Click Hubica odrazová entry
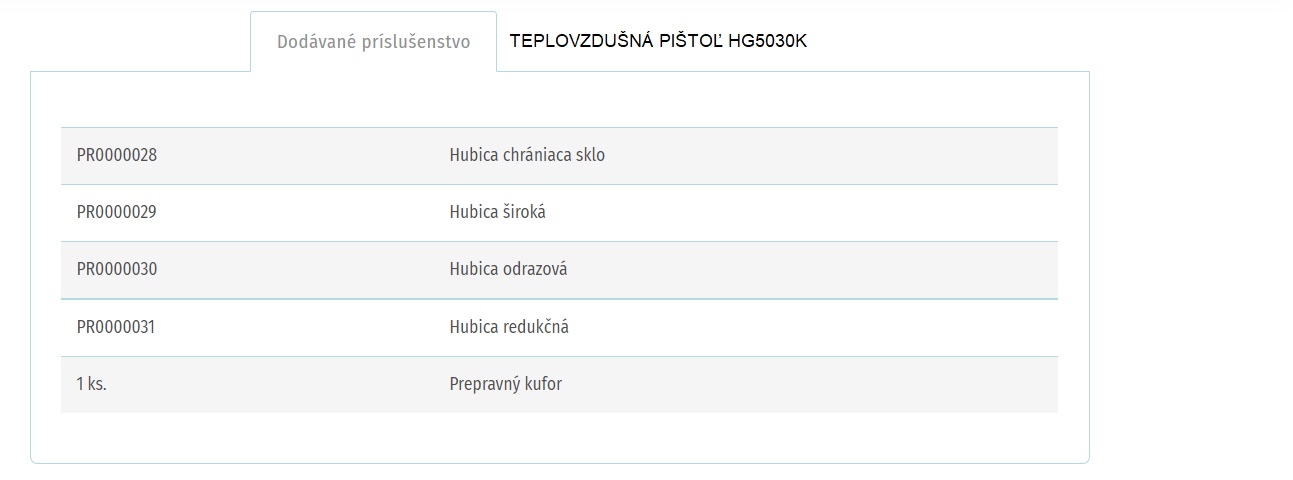The height and width of the screenshot is (480, 1293). coord(509,270)
